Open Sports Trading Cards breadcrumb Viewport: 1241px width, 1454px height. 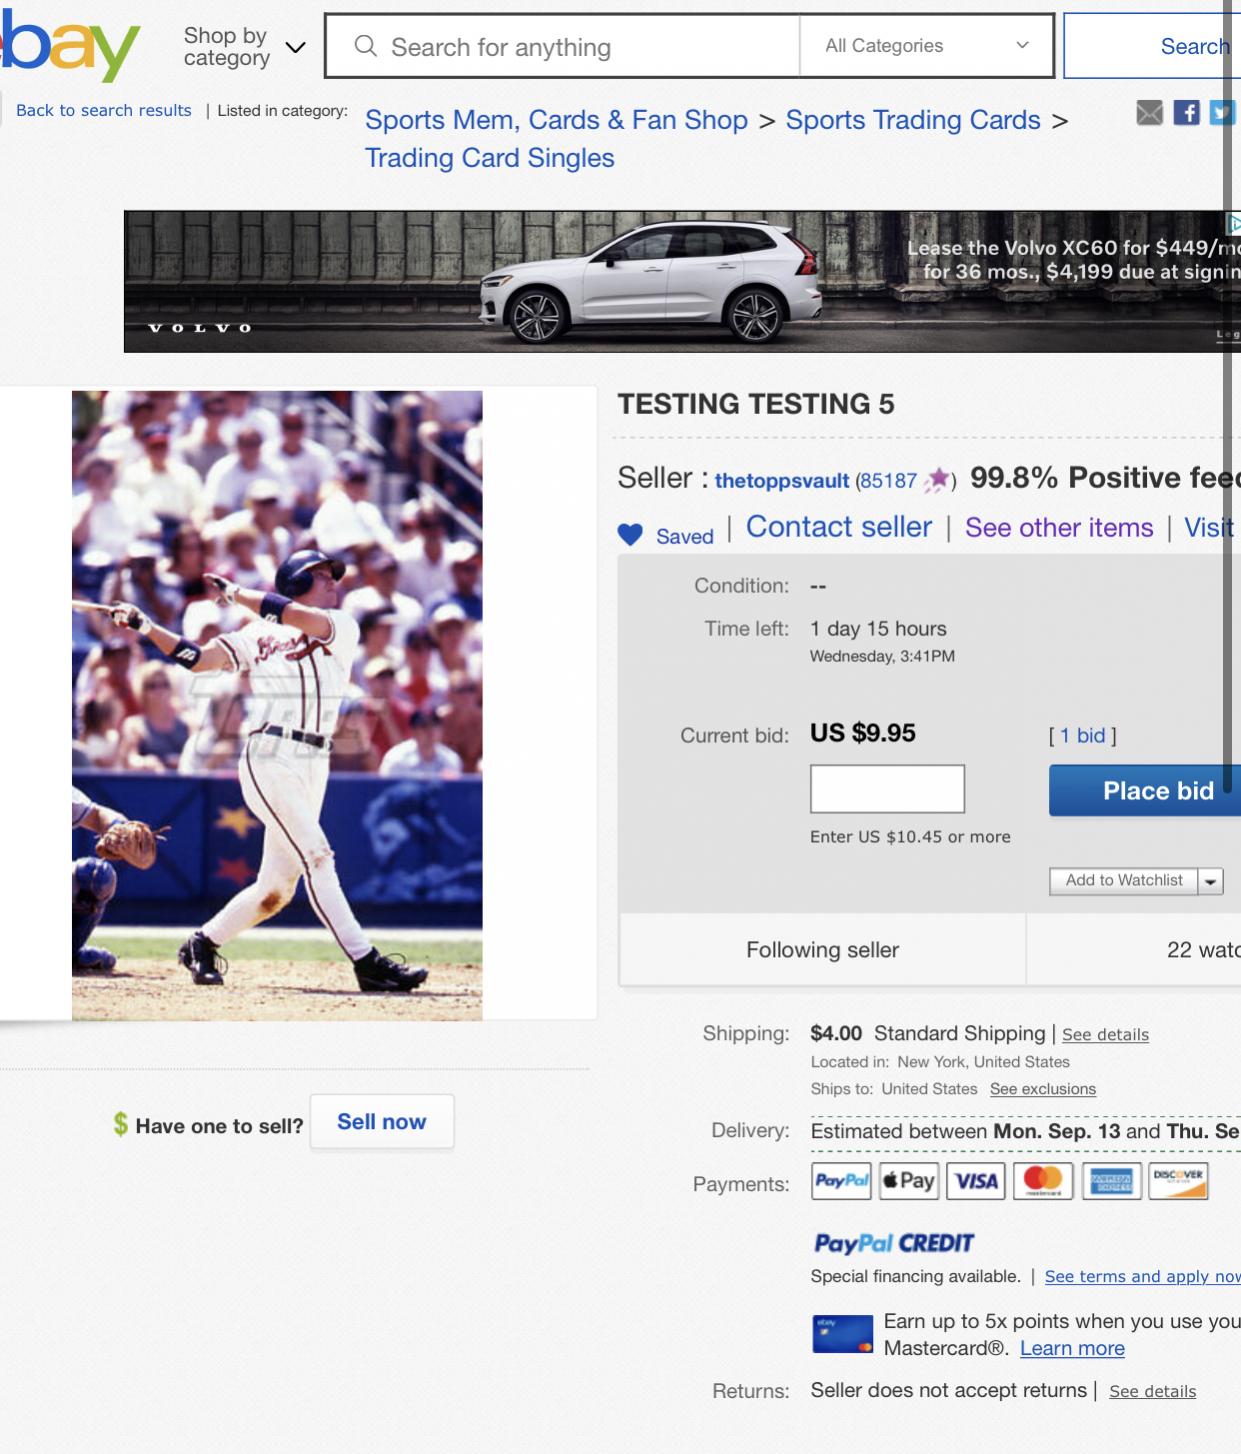(x=913, y=120)
